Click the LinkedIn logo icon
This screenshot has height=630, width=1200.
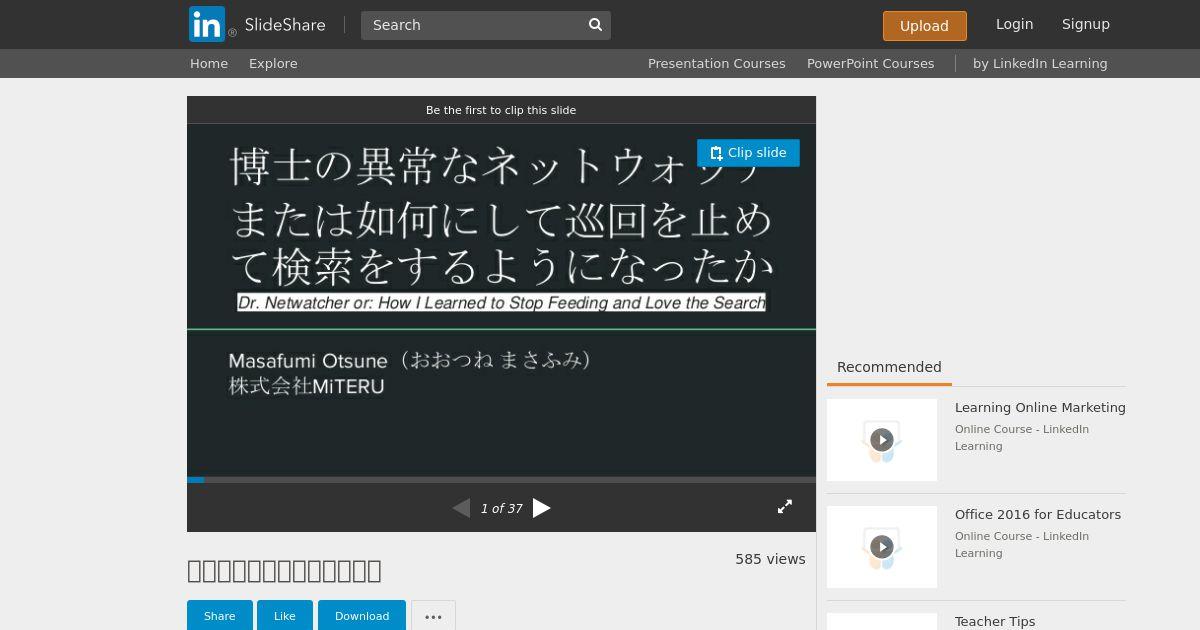pyautogui.click(x=207, y=24)
